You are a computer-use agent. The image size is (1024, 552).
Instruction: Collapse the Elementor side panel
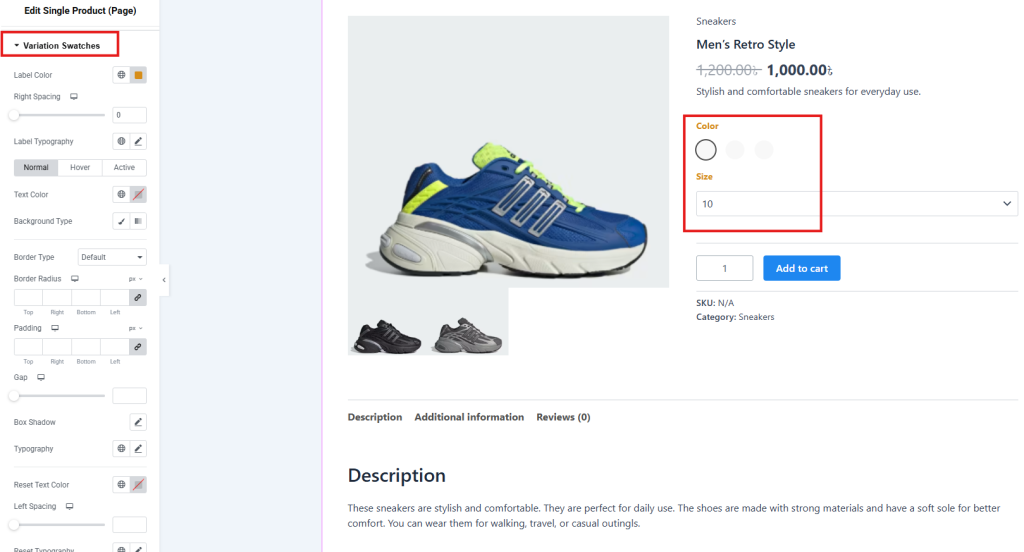click(x=164, y=280)
